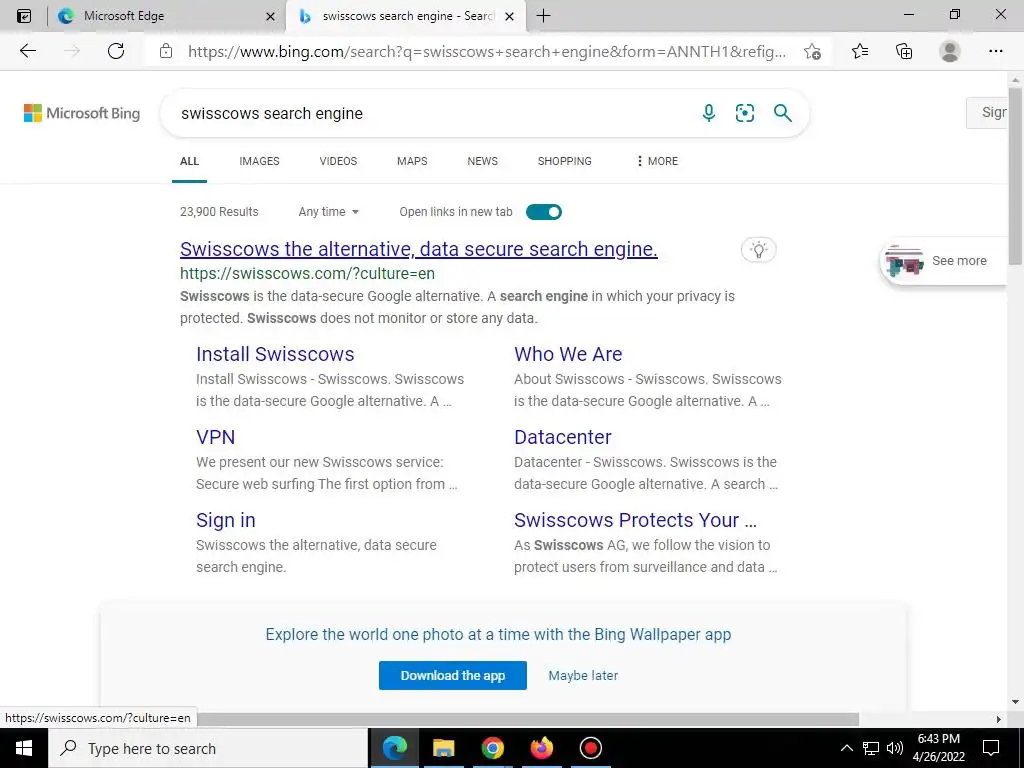Switch to the NEWS tab
Image resolution: width=1024 pixels, height=768 pixels.
tap(483, 161)
